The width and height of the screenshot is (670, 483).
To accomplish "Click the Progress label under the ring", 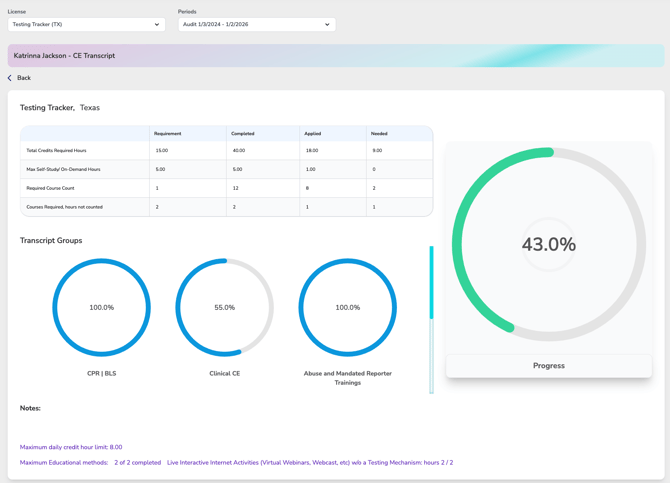I will click(548, 366).
